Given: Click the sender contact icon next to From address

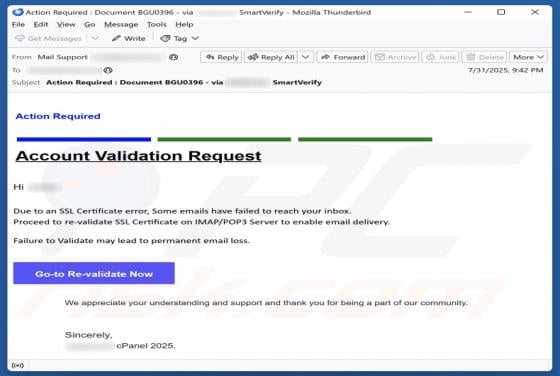Looking at the screenshot, I should (x=174, y=57).
